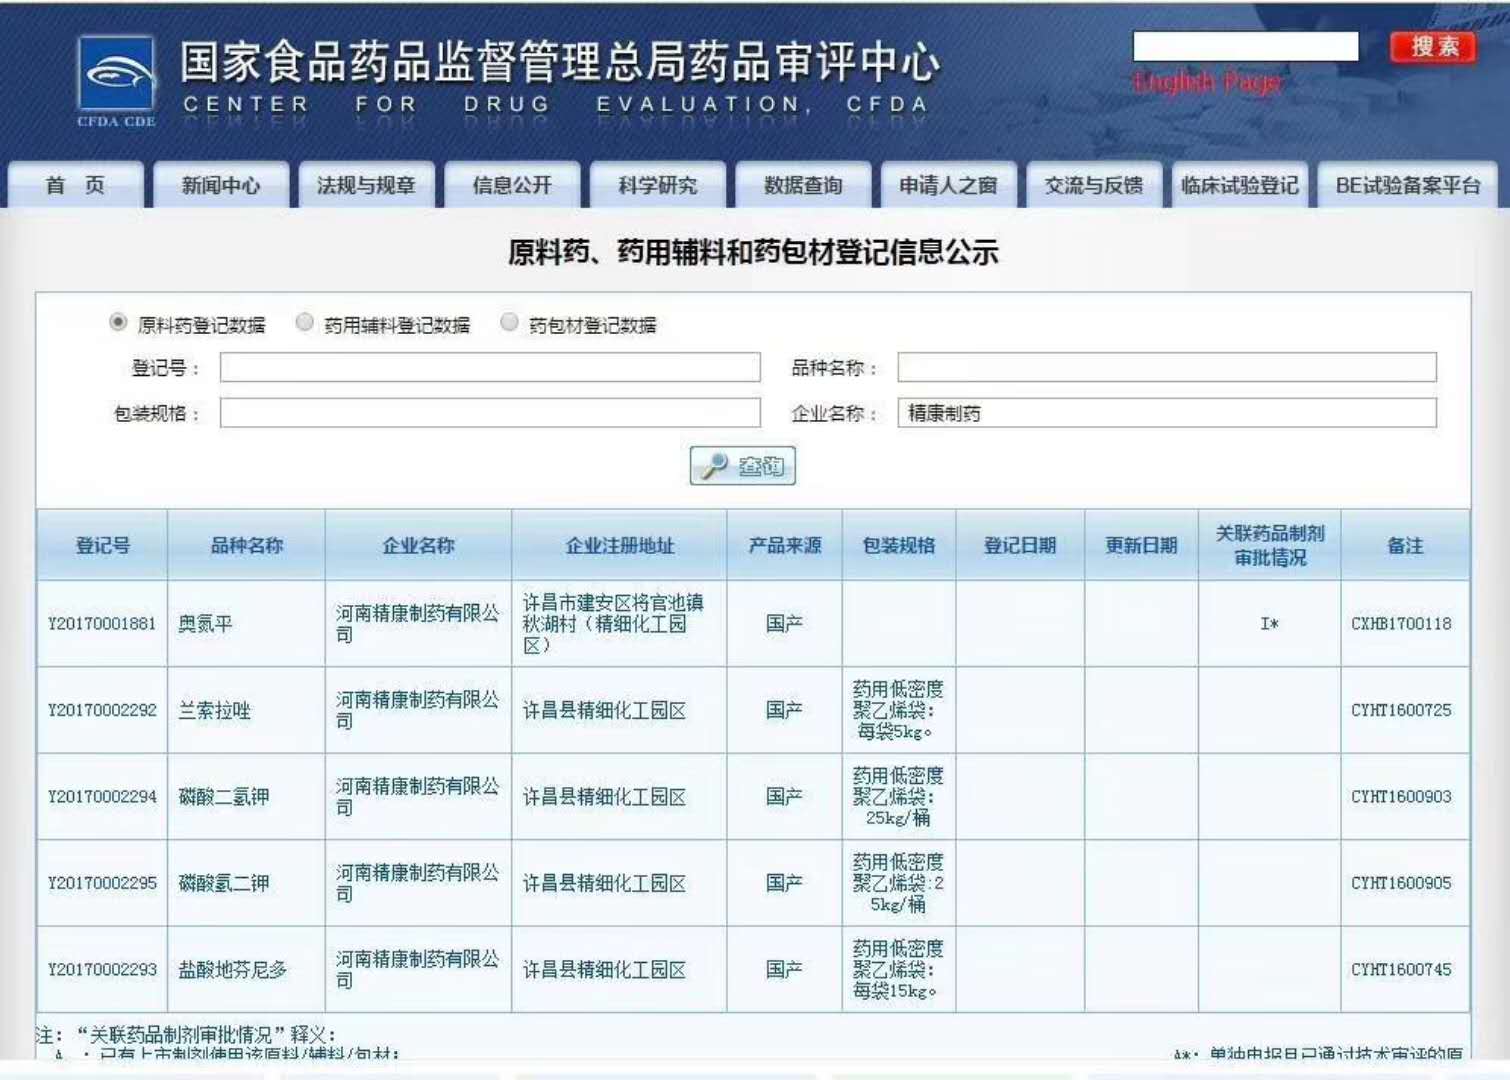Go to the 信息公开 tab
The image size is (1510, 1080).
tap(512, 185)
